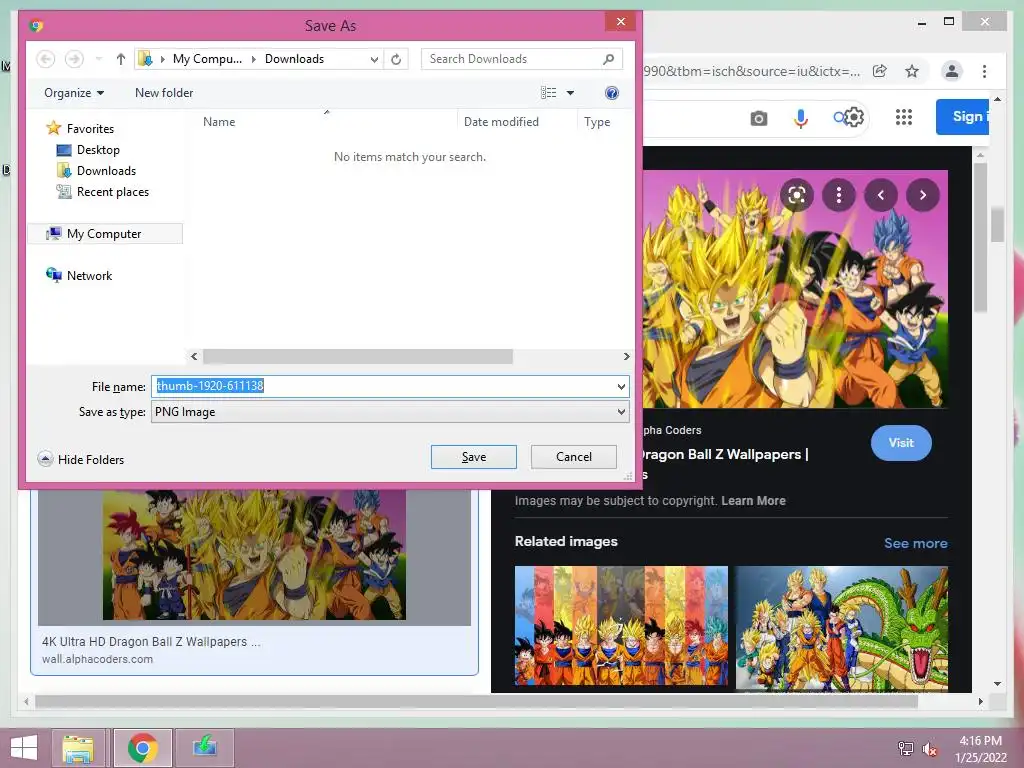Expand the address path dropdown
Image resolution: width=1024 pixels, height=768 pixels.
[x=374, y=59]
